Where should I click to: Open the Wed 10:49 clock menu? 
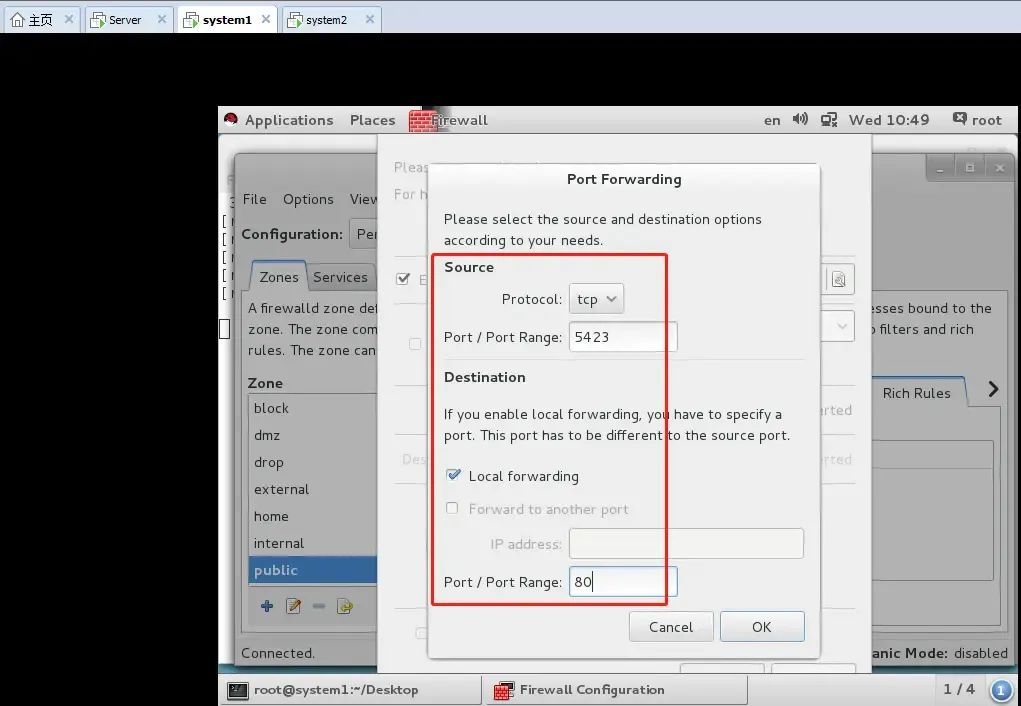click(x=889, y=120)
